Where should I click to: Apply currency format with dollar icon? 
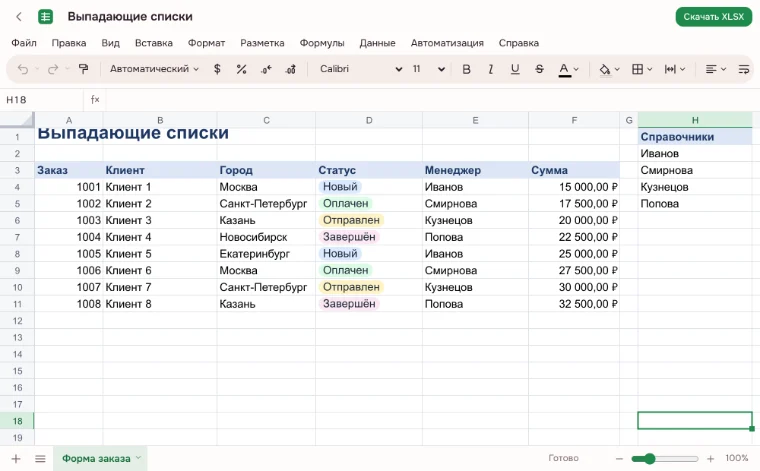click(217, 69)
